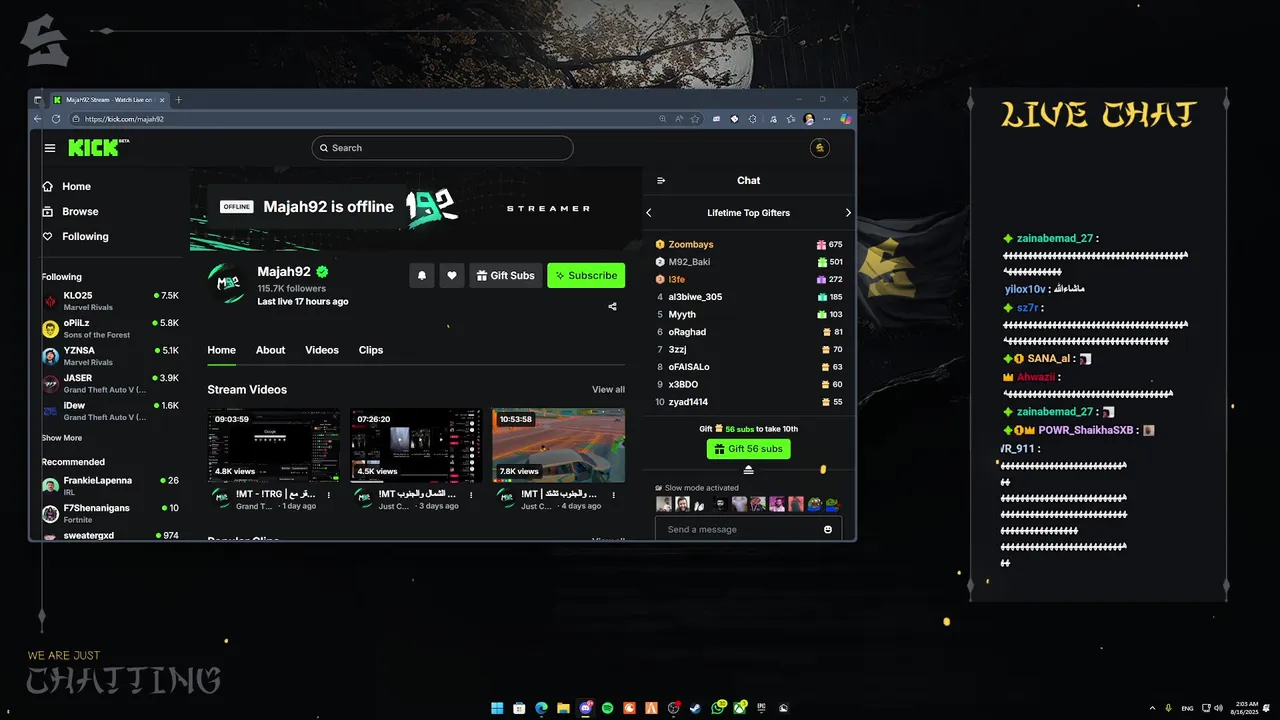Switch to the Videos tab

click(x=322, y=350)
